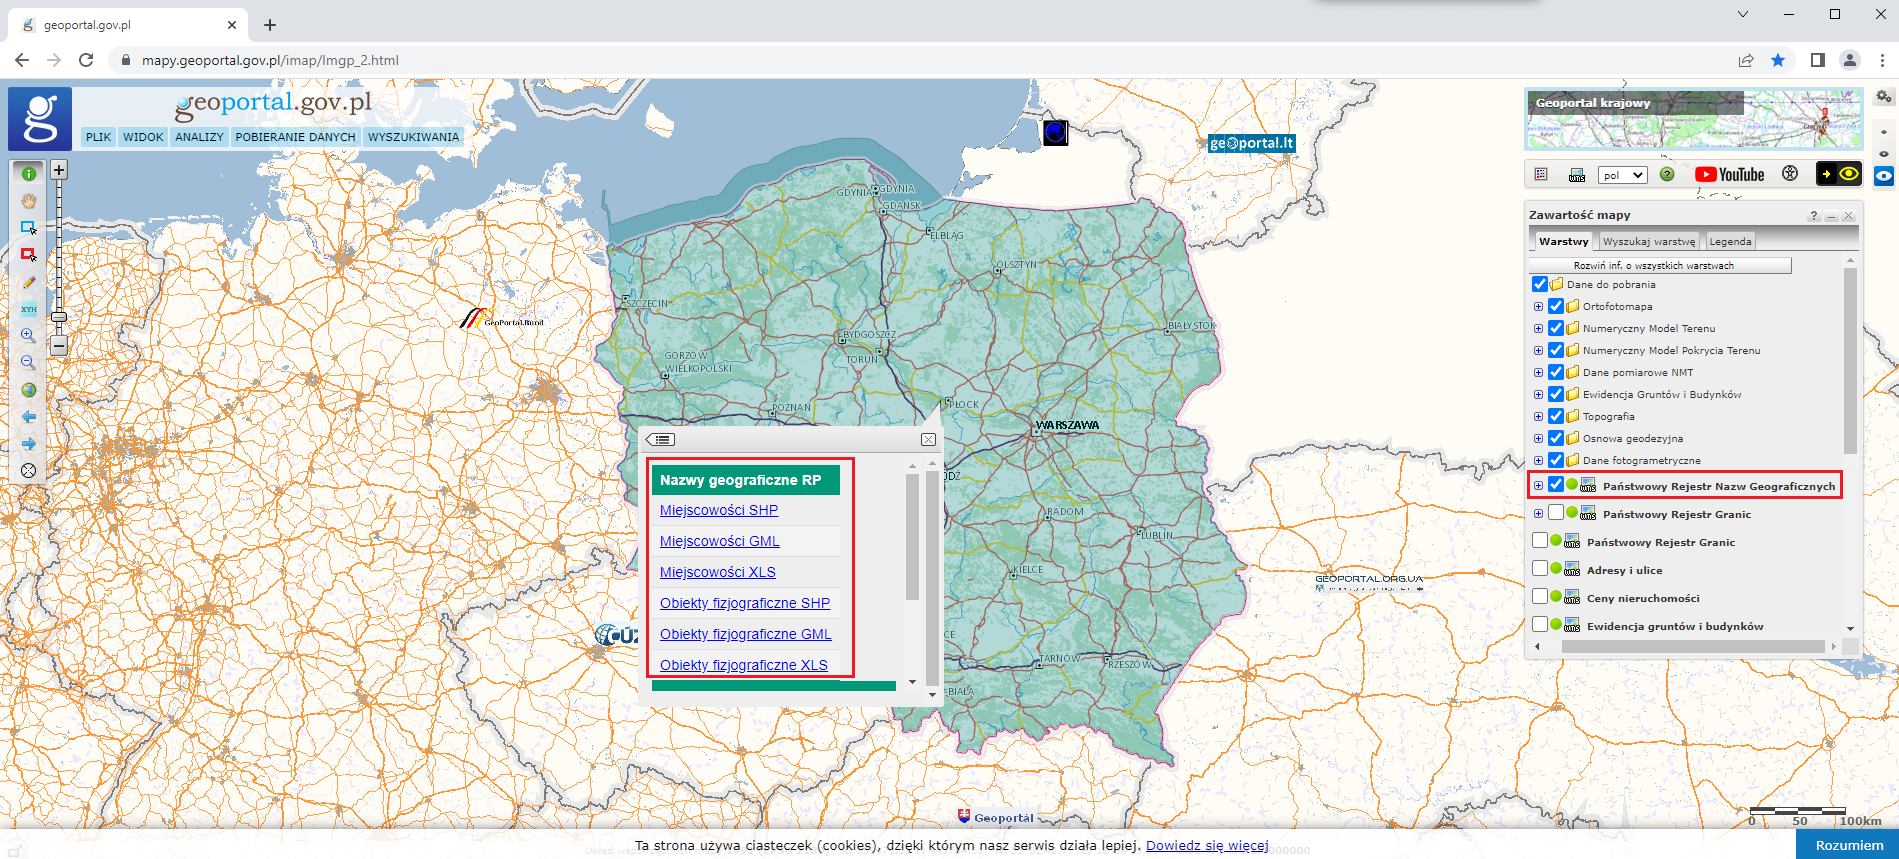1899x859 pixels.
Task: Go to previous map view arrow
Action: (29, 417)
